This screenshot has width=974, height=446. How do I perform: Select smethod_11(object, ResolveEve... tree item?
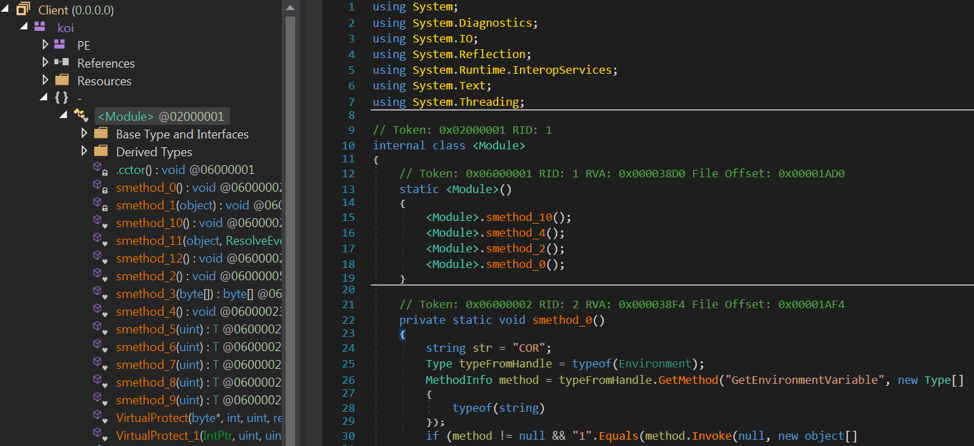coord(199,240)
